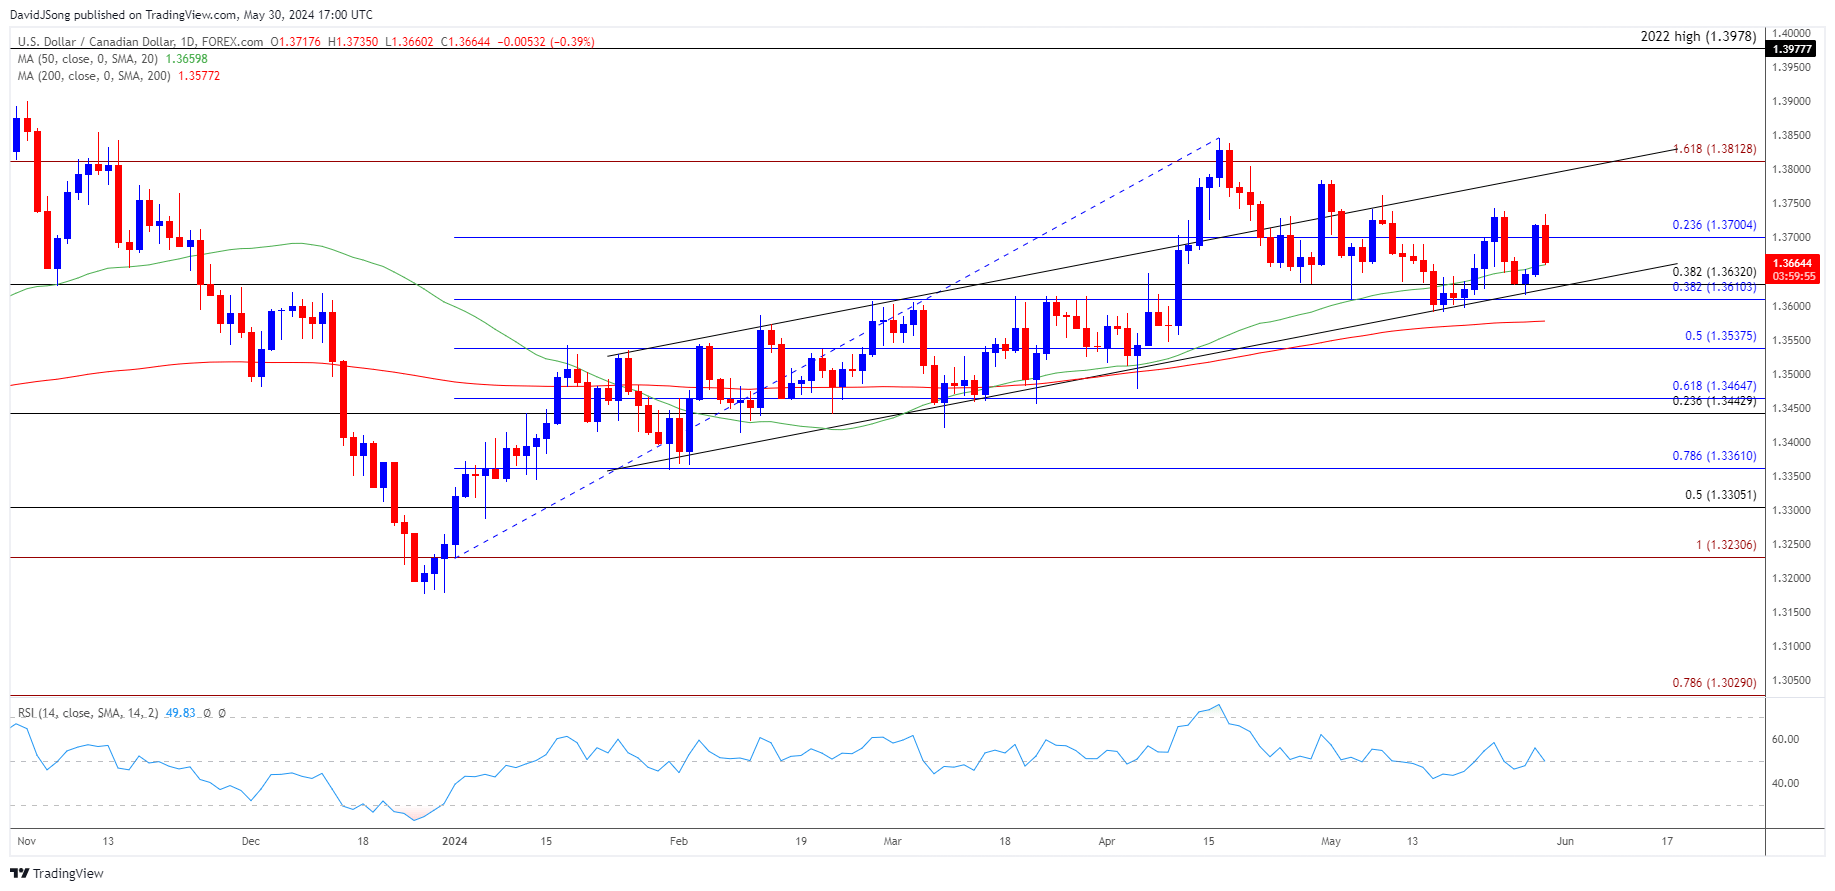Click the 0.236 (1.34429) Fibonacci label
This screenshot has height=891, width=1835.
[1714, 401]
